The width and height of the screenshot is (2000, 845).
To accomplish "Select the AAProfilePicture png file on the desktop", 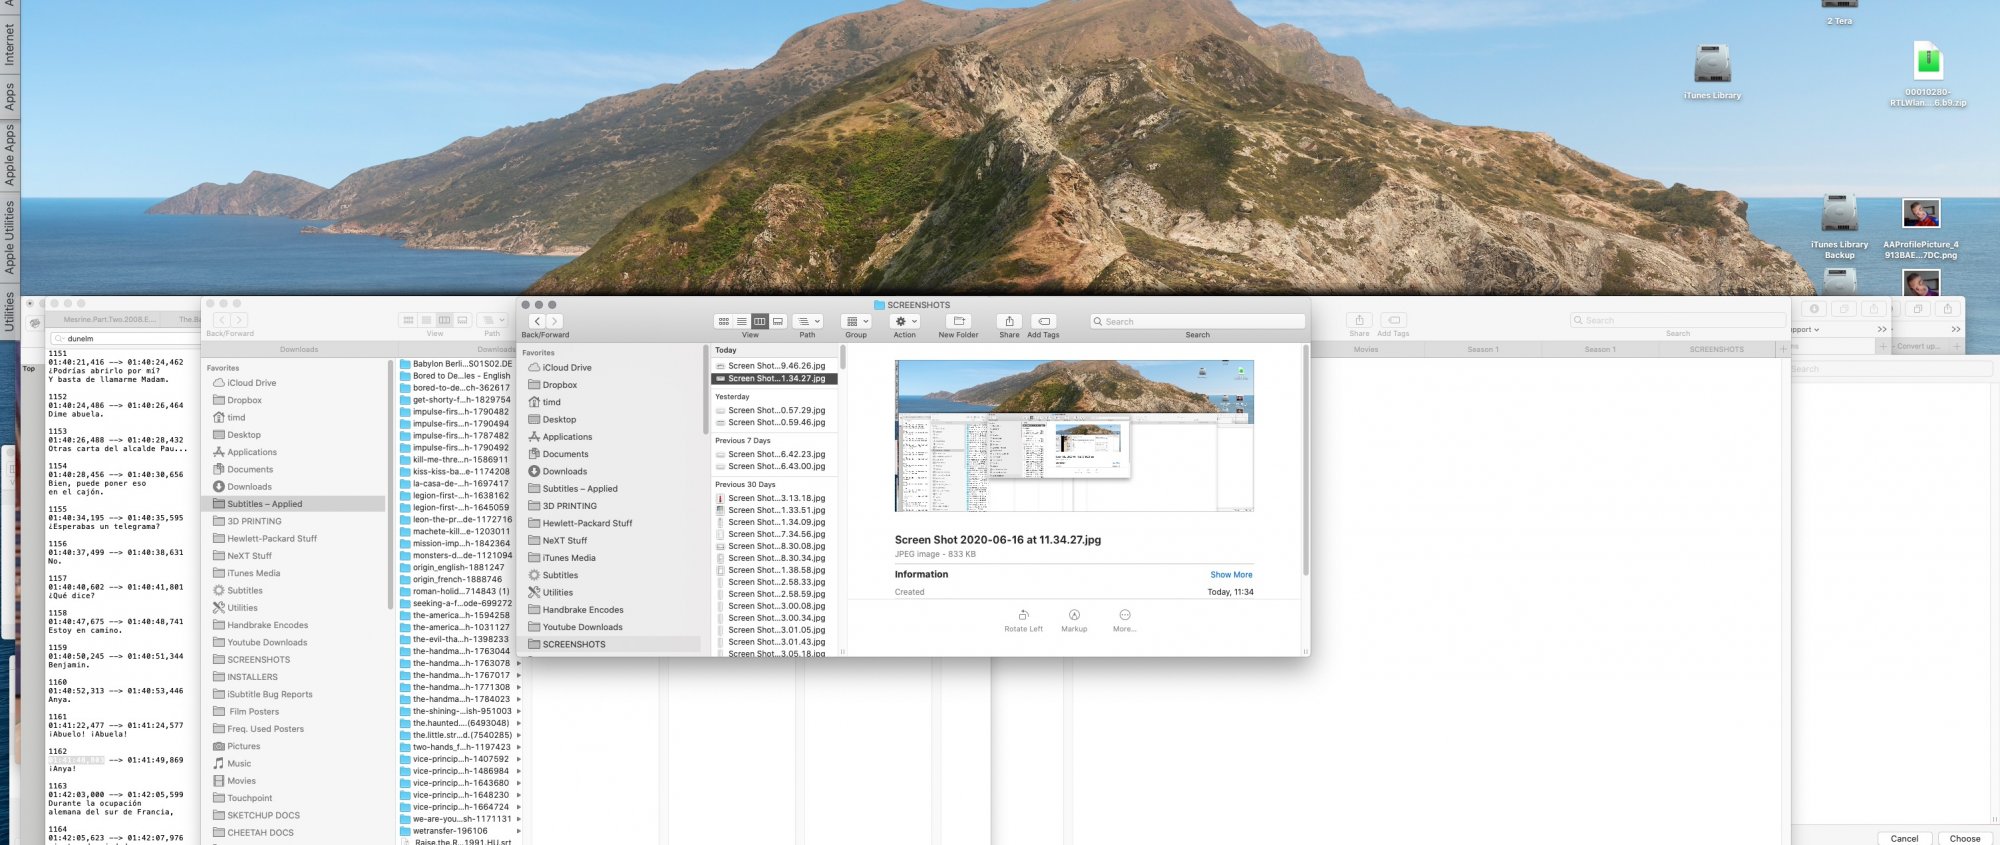I will 1920,214.
